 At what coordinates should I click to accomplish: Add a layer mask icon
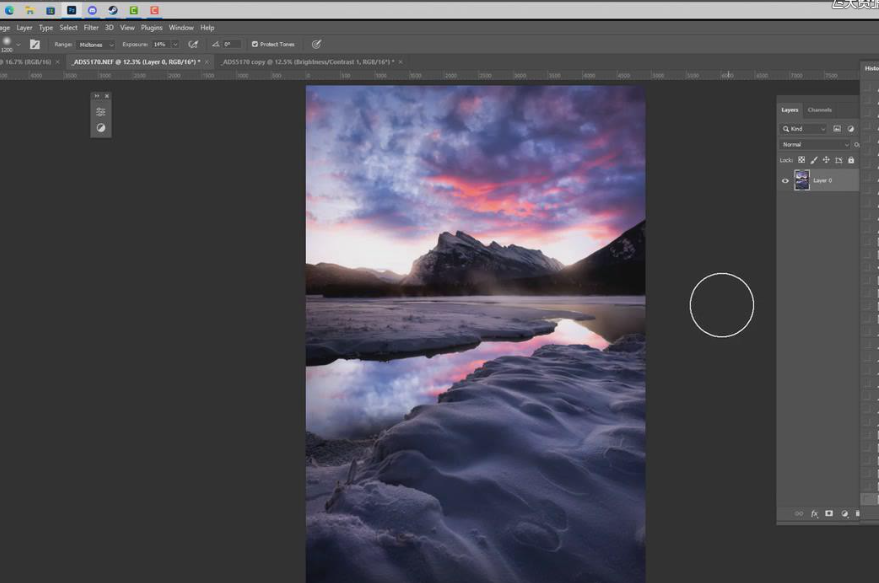pos(829,513)
